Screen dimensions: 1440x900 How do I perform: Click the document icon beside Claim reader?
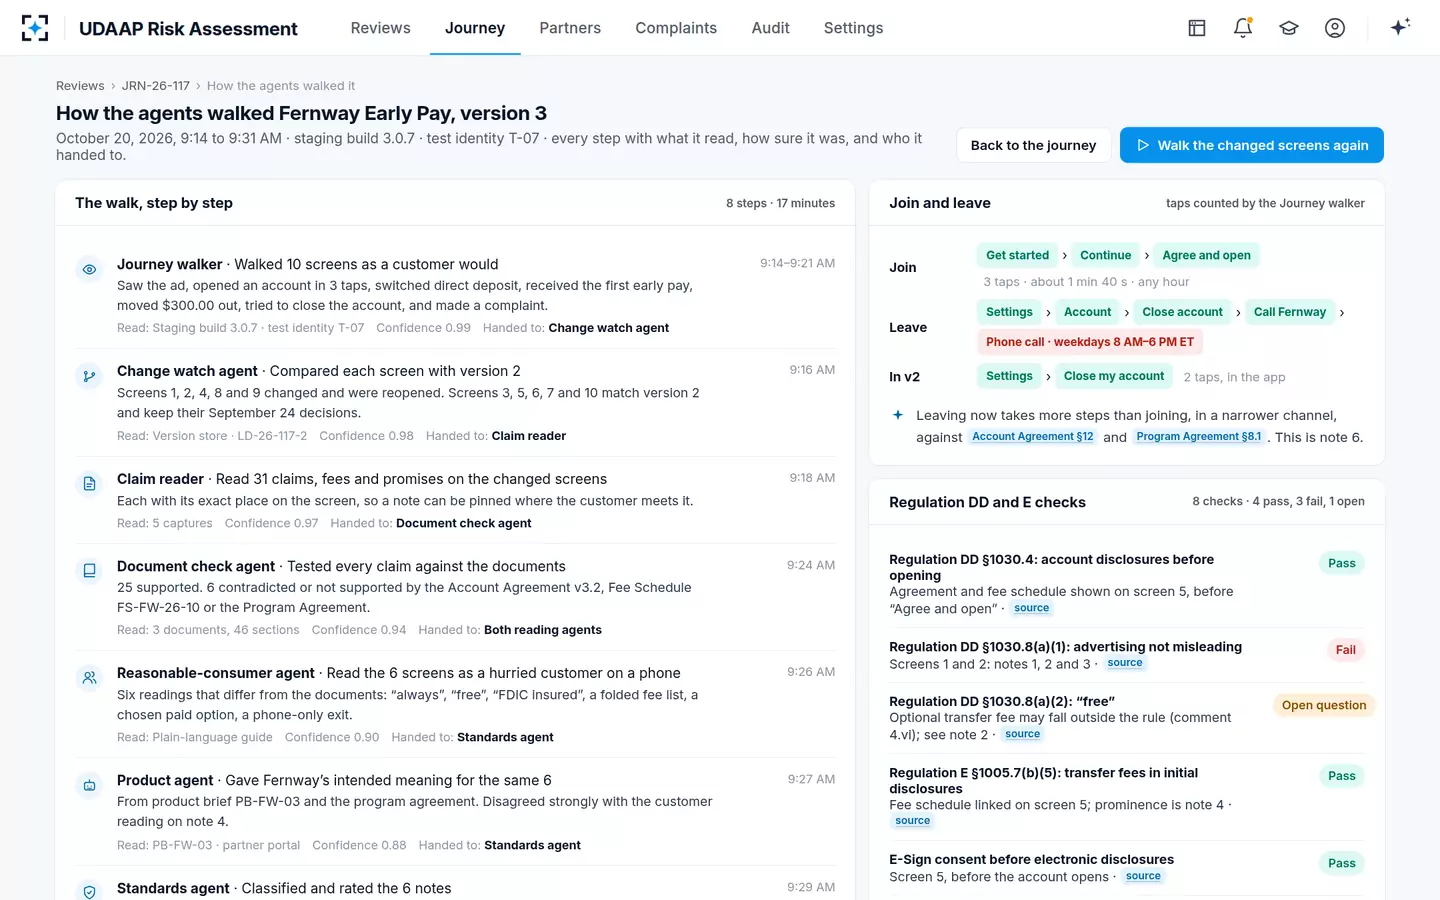pyautogui.click(x=90, y=484)
